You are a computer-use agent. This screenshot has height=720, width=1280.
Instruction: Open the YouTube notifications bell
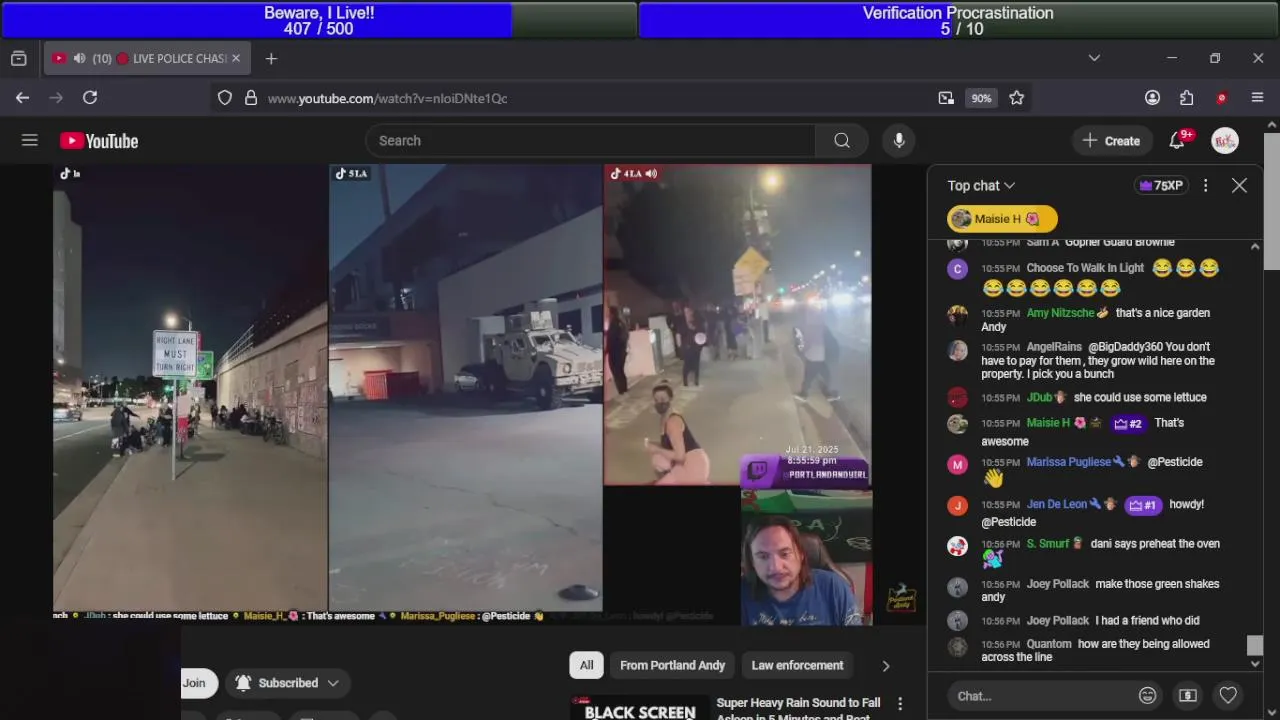pyautogui.click(x=1177, y=141)
